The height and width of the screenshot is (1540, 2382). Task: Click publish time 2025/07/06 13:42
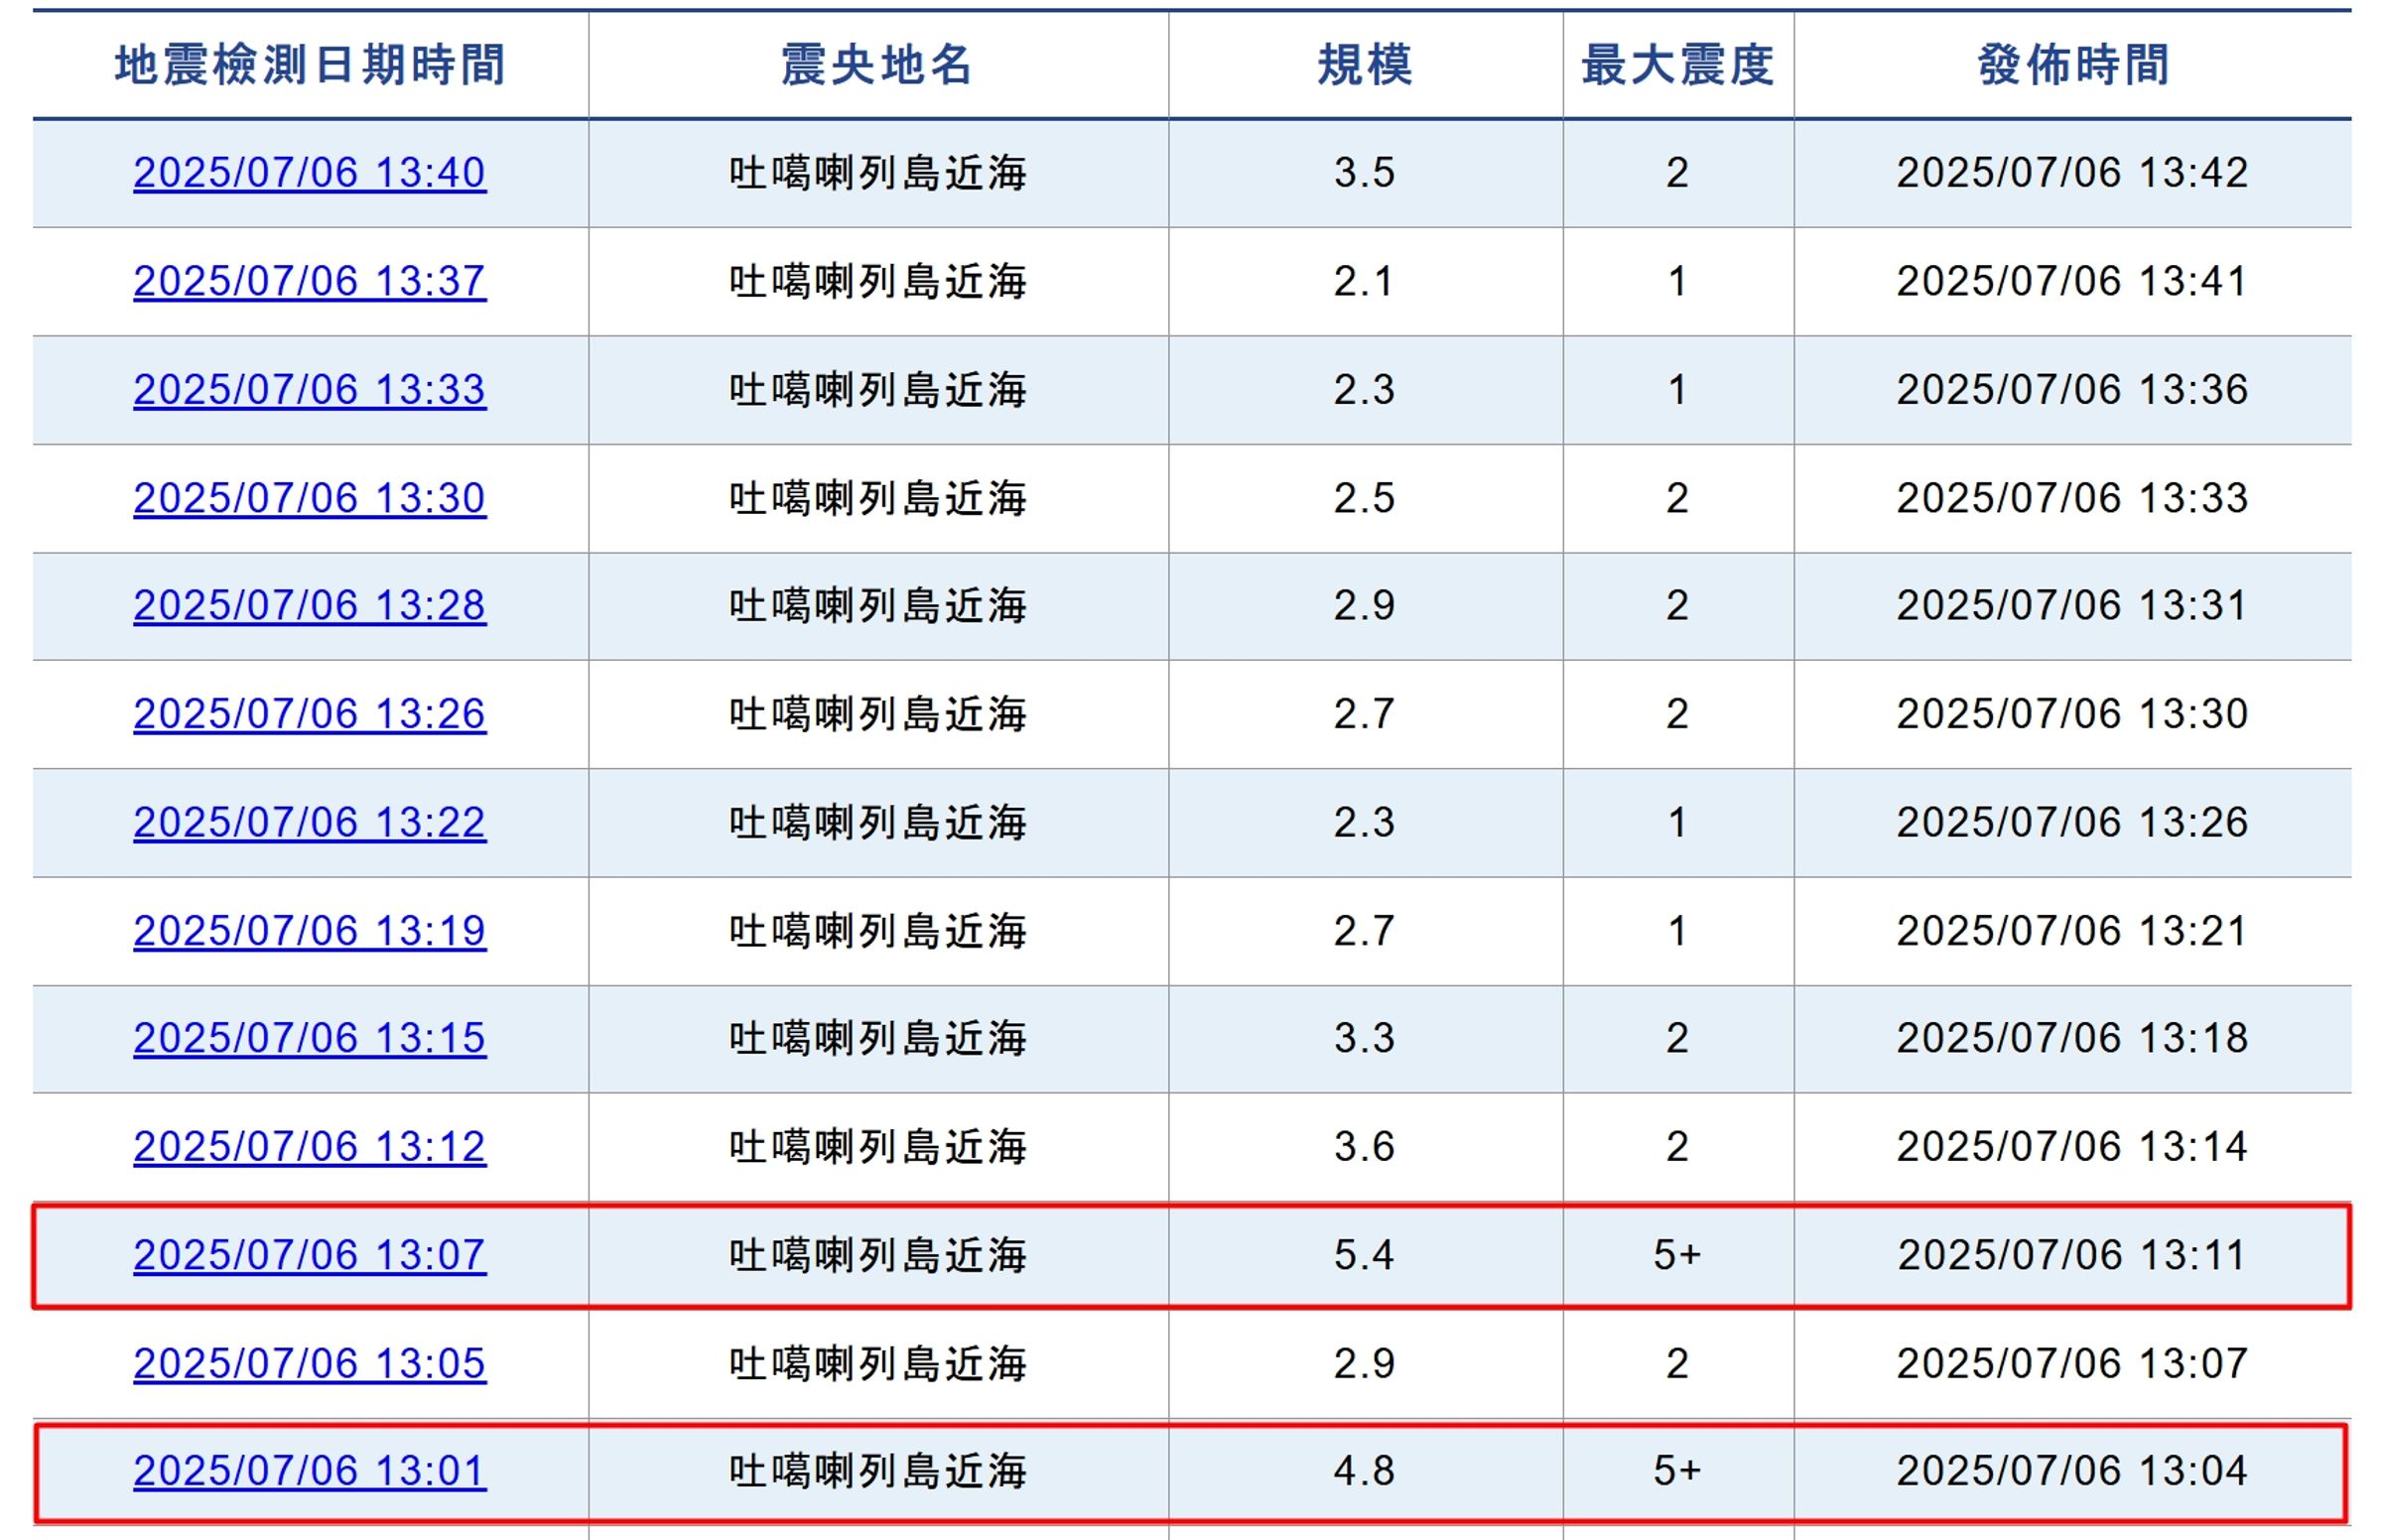(2072, 173)
